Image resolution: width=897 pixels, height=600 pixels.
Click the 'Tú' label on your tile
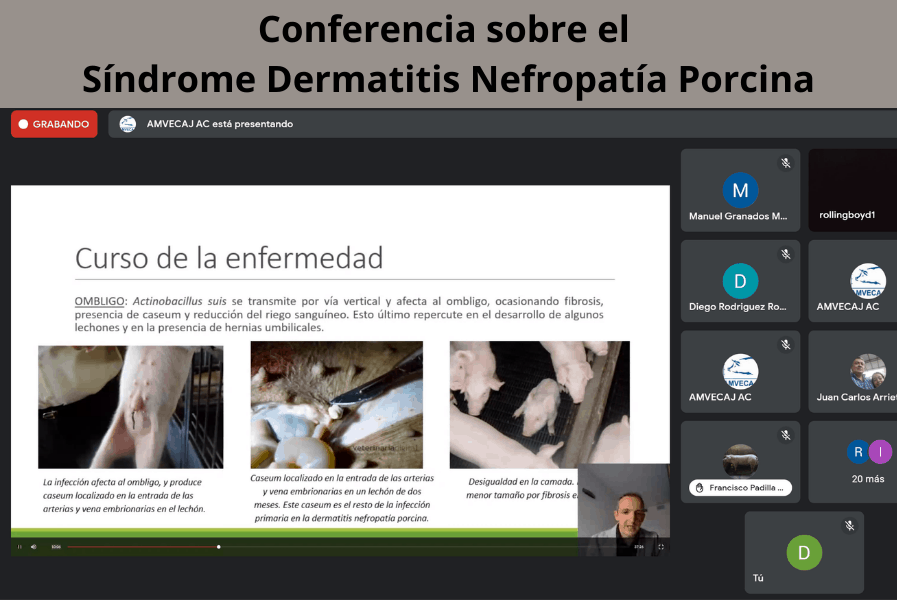(x=758, y=578)
